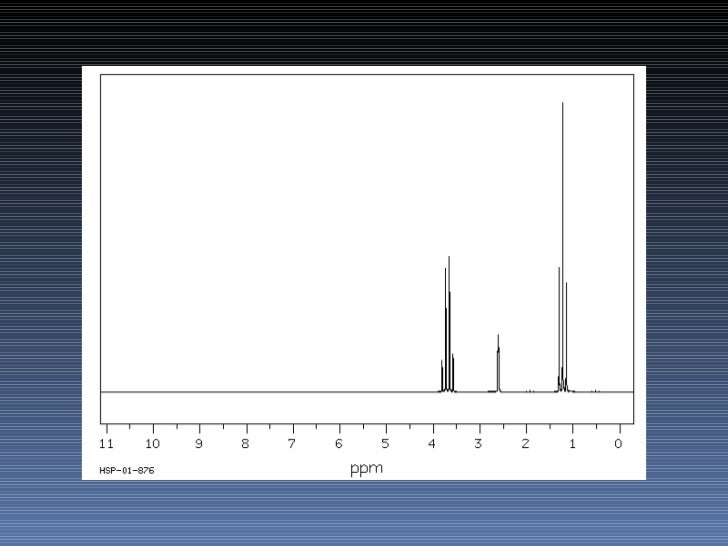The width and height of the screenshot is (728, 546).
Task: Click the 11 ppm axis tick label
Action: pyautogui.click(x=106, y=444)
